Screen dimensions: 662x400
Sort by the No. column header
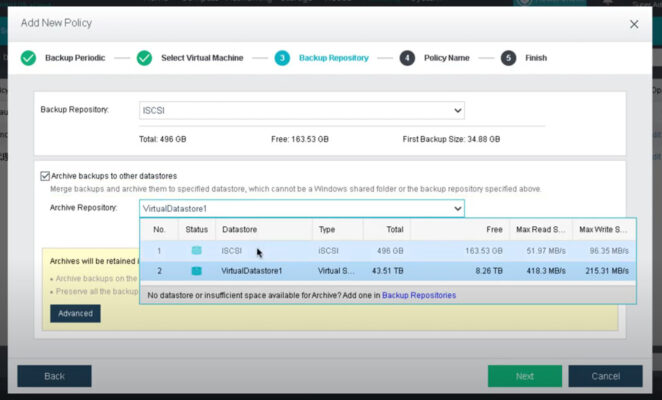click(x=159, y=229)
